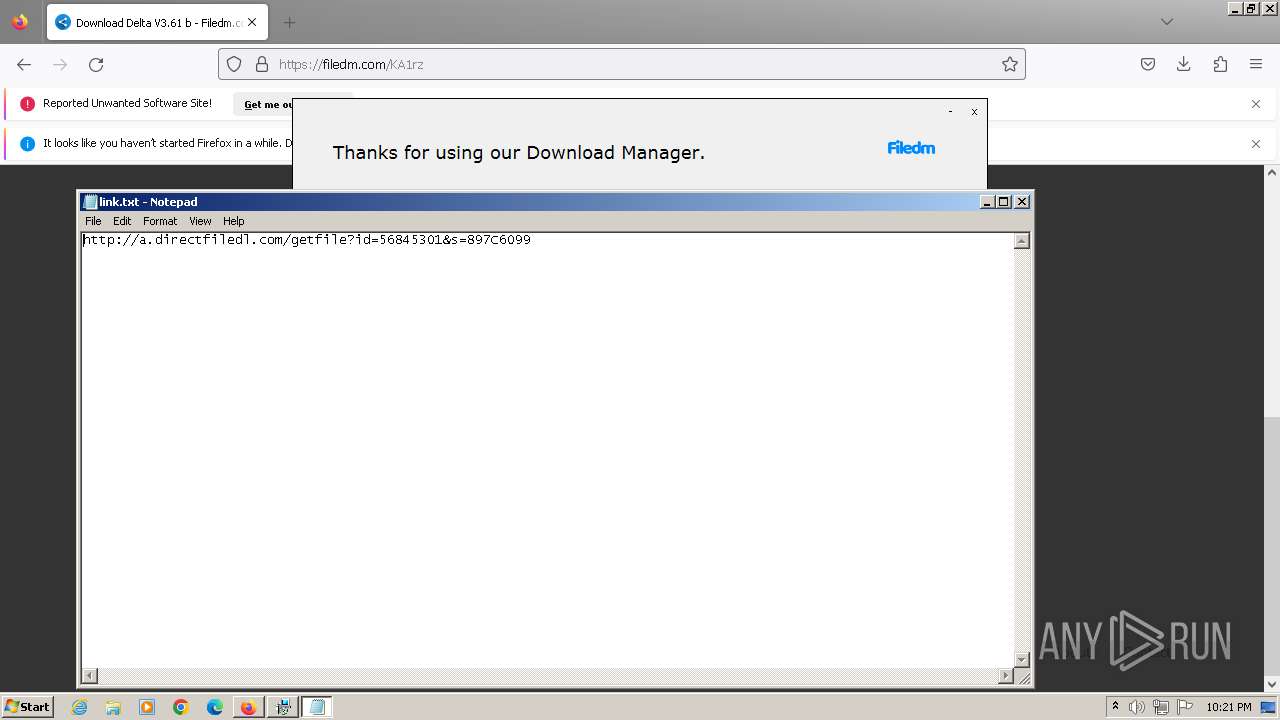This screenshot has width=1280, height=720.
Task: Dismiss the Unwanted Software Site warning
Action: tap(1256, 104)
